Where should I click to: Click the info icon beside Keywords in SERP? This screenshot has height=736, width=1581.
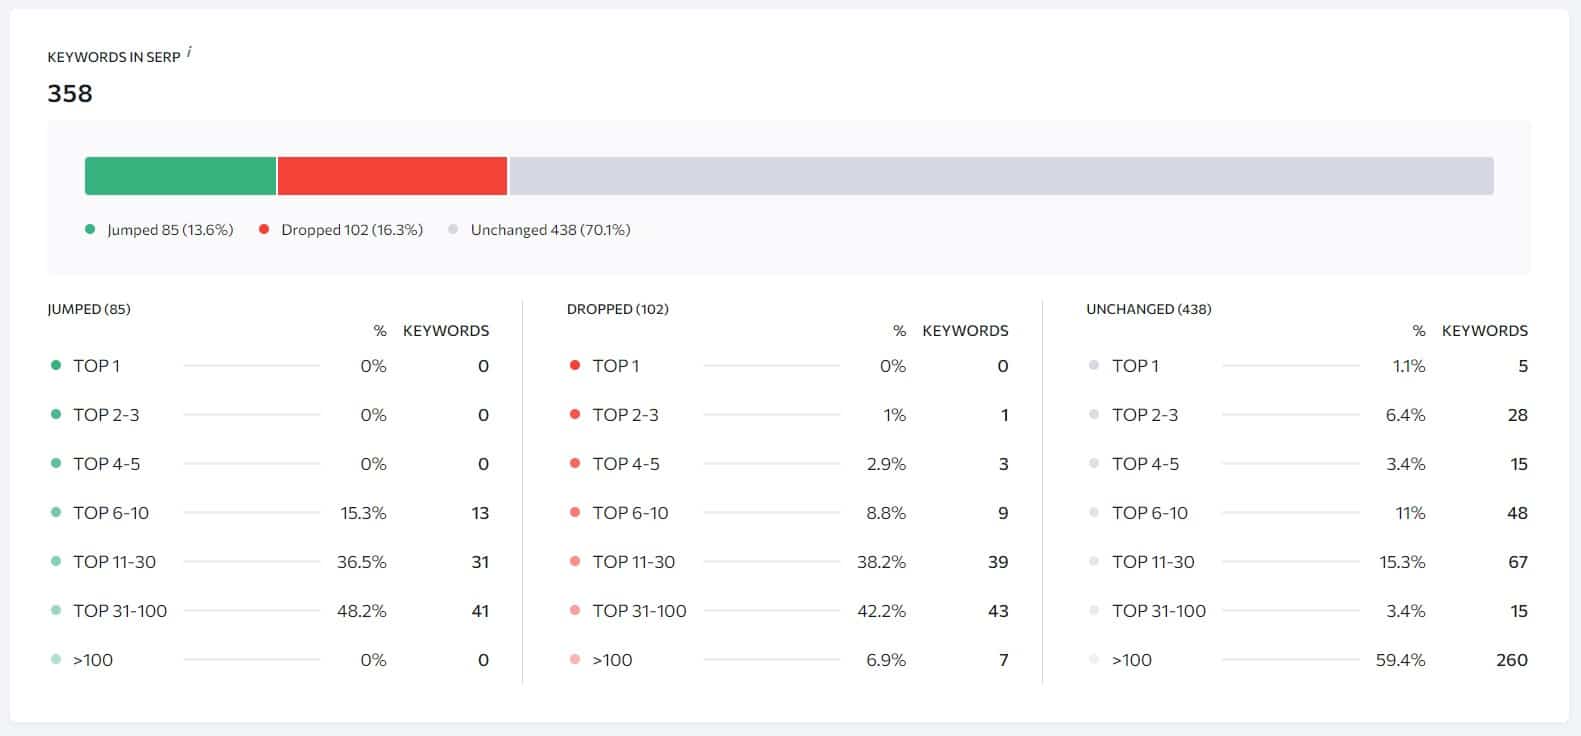click(190, 52)
